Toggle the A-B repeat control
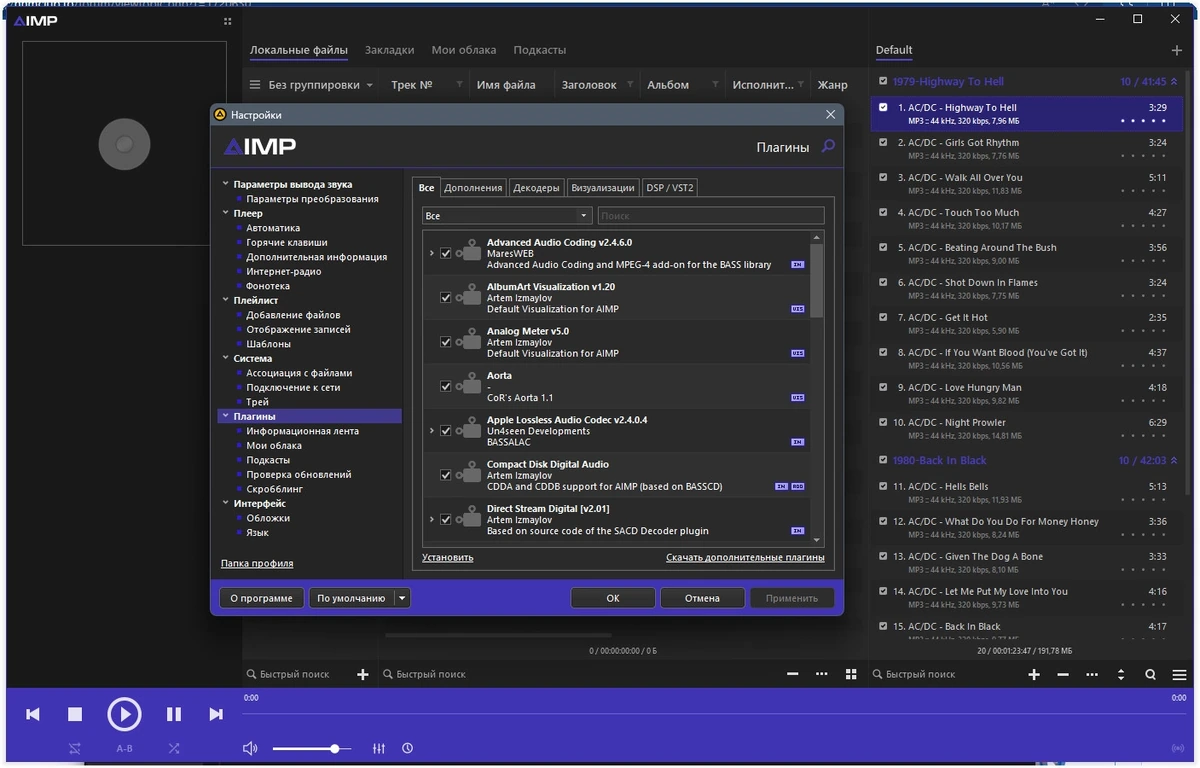1200x768 pixels. pos(124,748)
